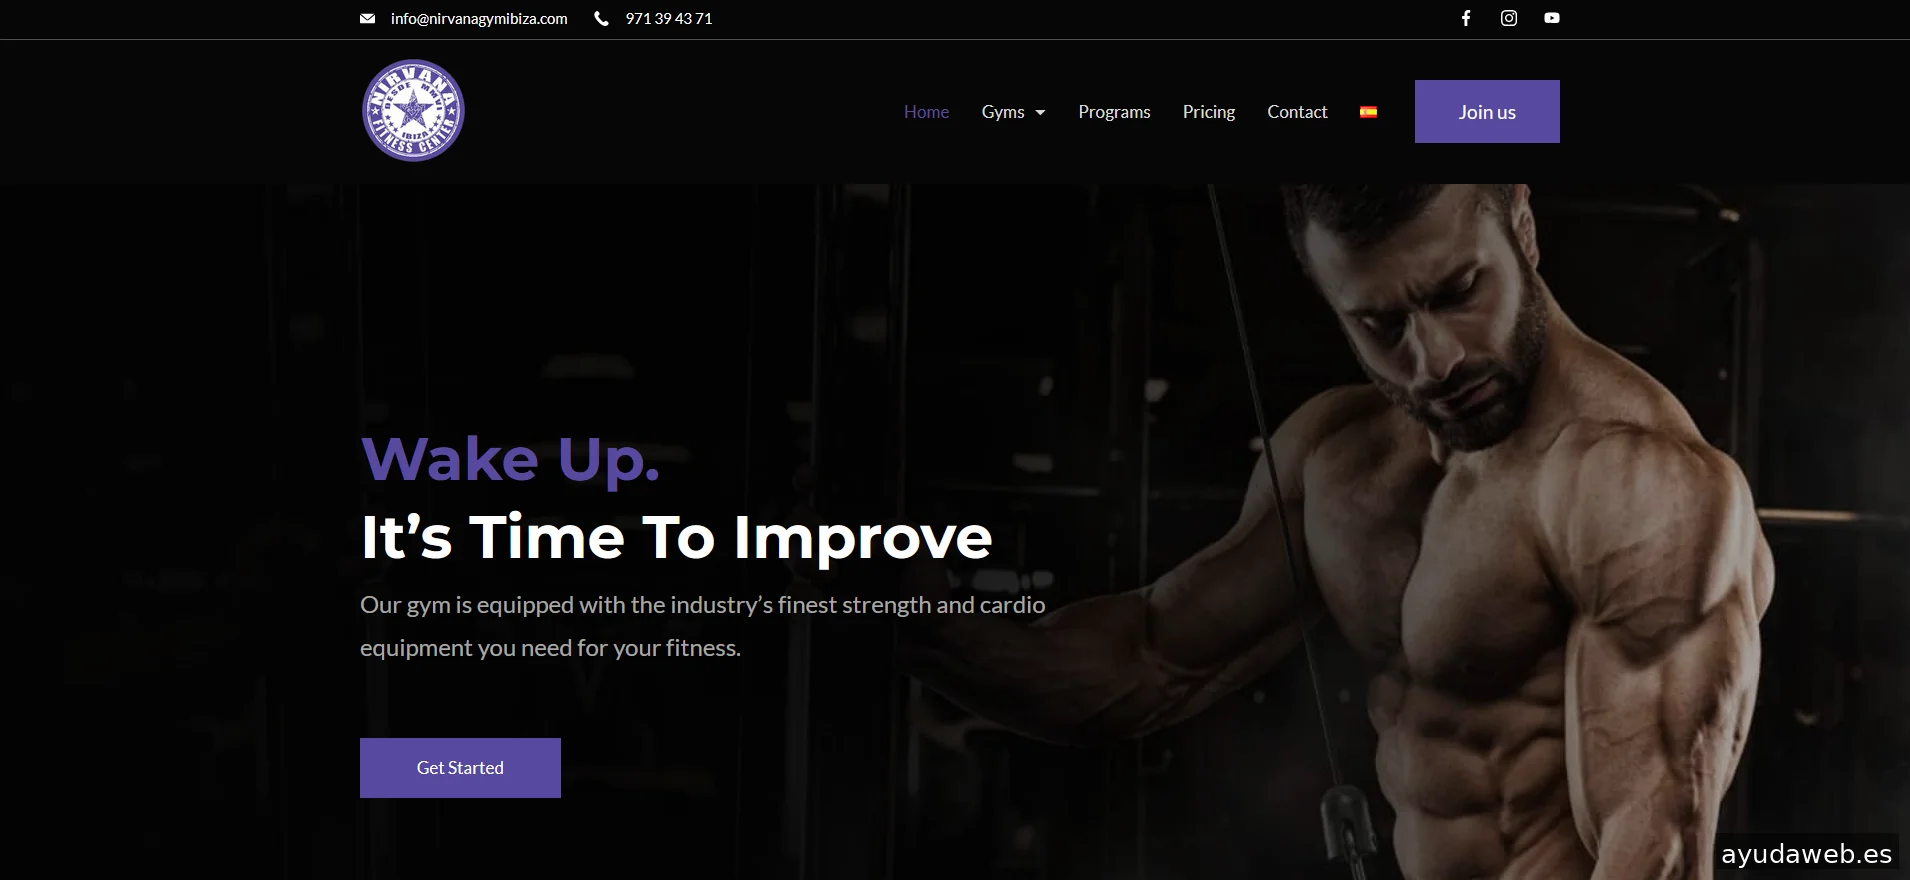Viewport: 1910px width, 880px height.
Task: Open the YouTube social icon
Action: (1552, 18)
